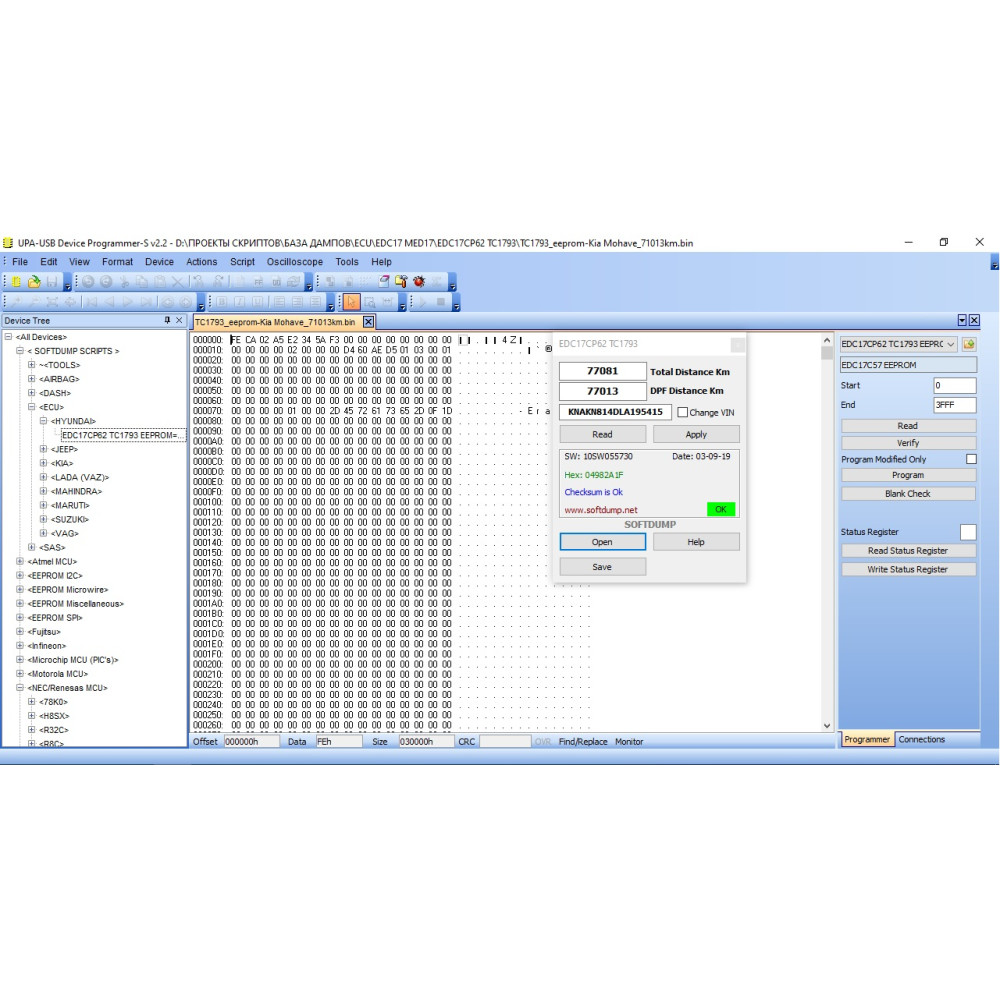The width and height of the screenshot is (1000, 1000).
Task: Collapse the <ECU> tree node
Action: pos(31,407)
